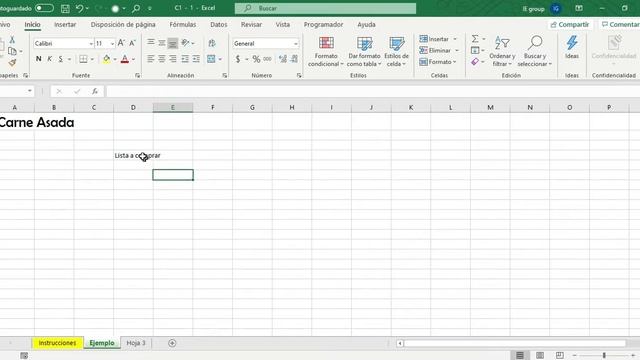Toggle the Bottom Align icon
This screenshot has height=360, width=640.
[x=173, y=42]
